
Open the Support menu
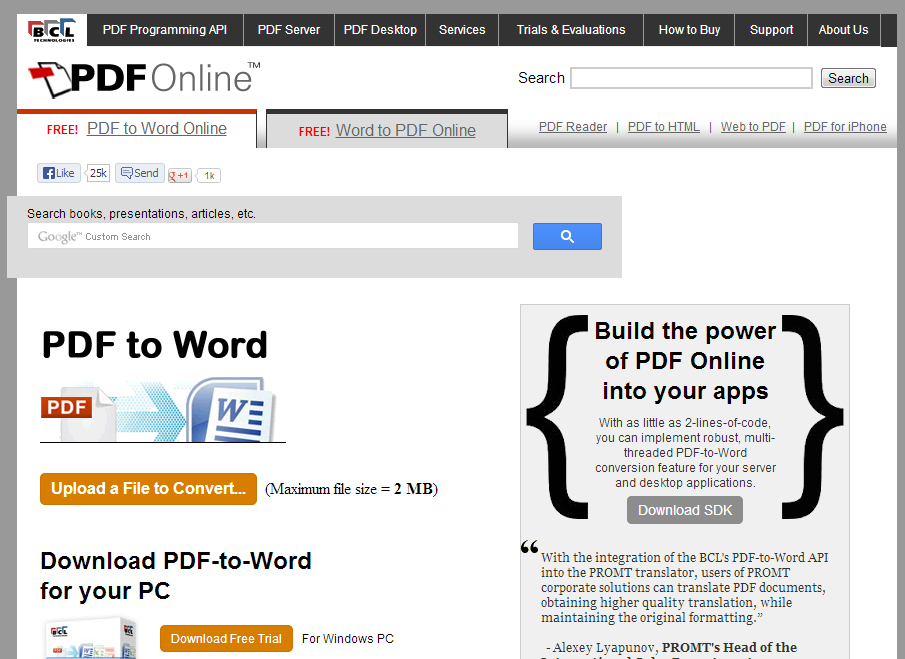click(771, 30)
